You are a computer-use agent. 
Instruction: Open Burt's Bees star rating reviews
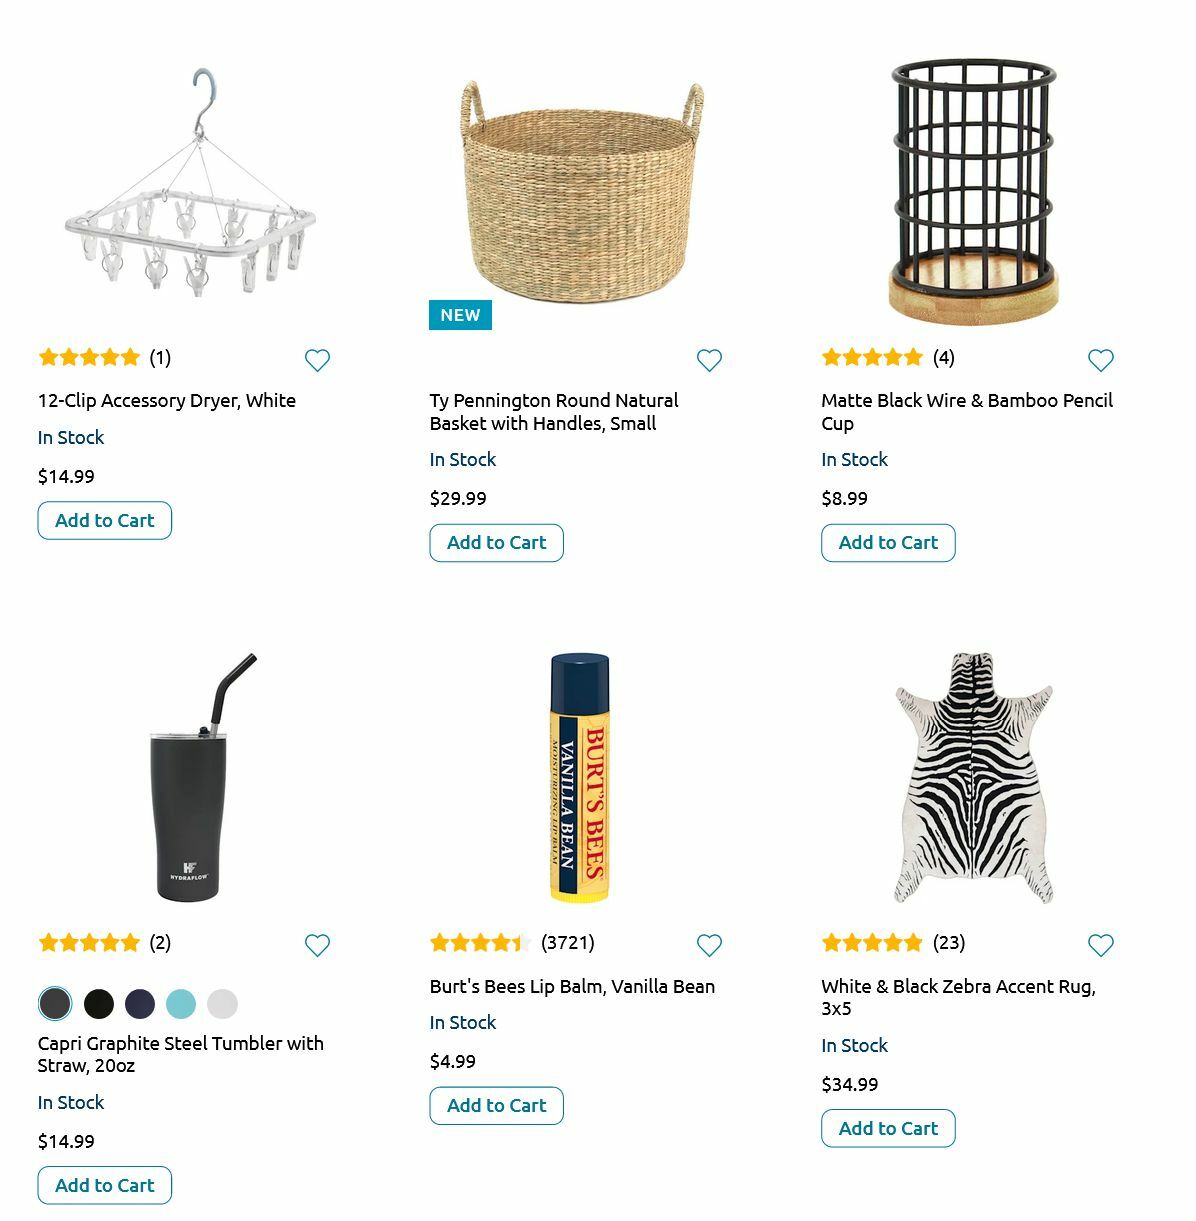(480, 942)
